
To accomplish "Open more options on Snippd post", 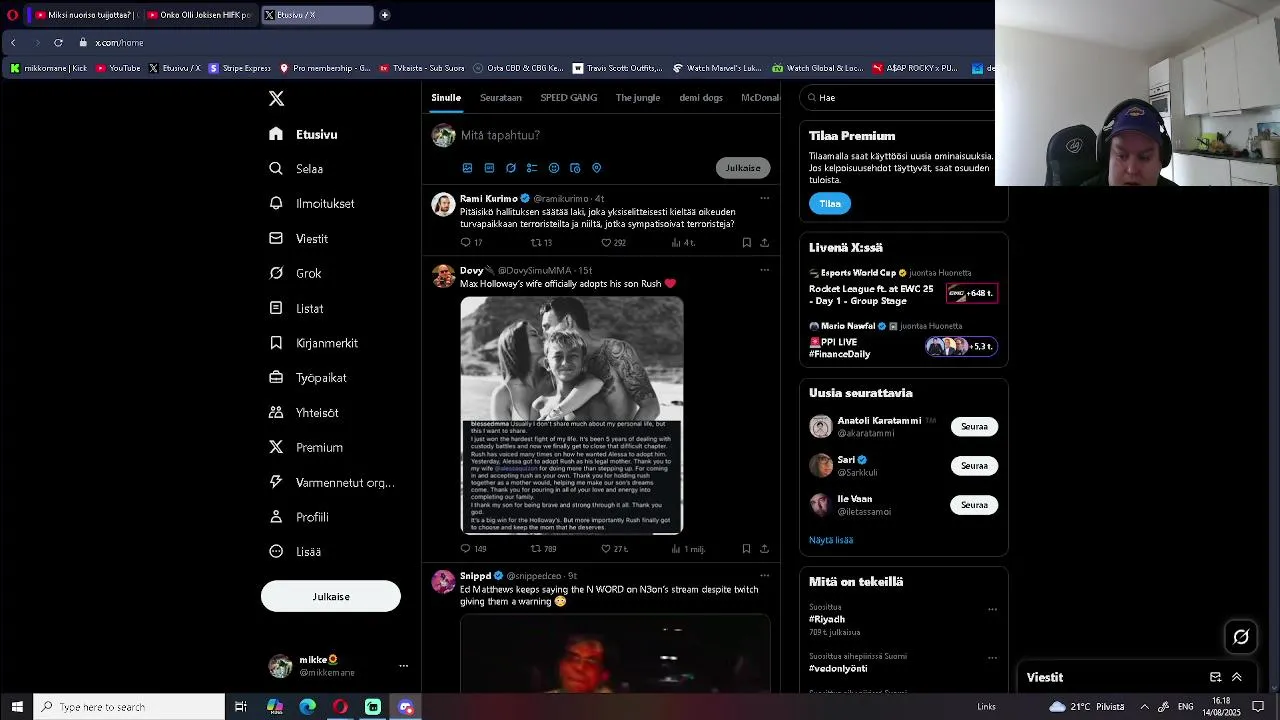I will click(764, 576).
